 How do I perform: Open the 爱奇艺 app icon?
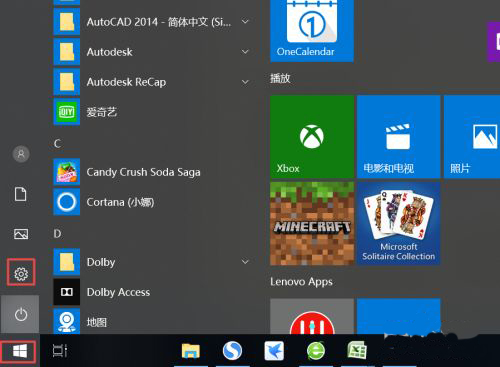(67, 112)
